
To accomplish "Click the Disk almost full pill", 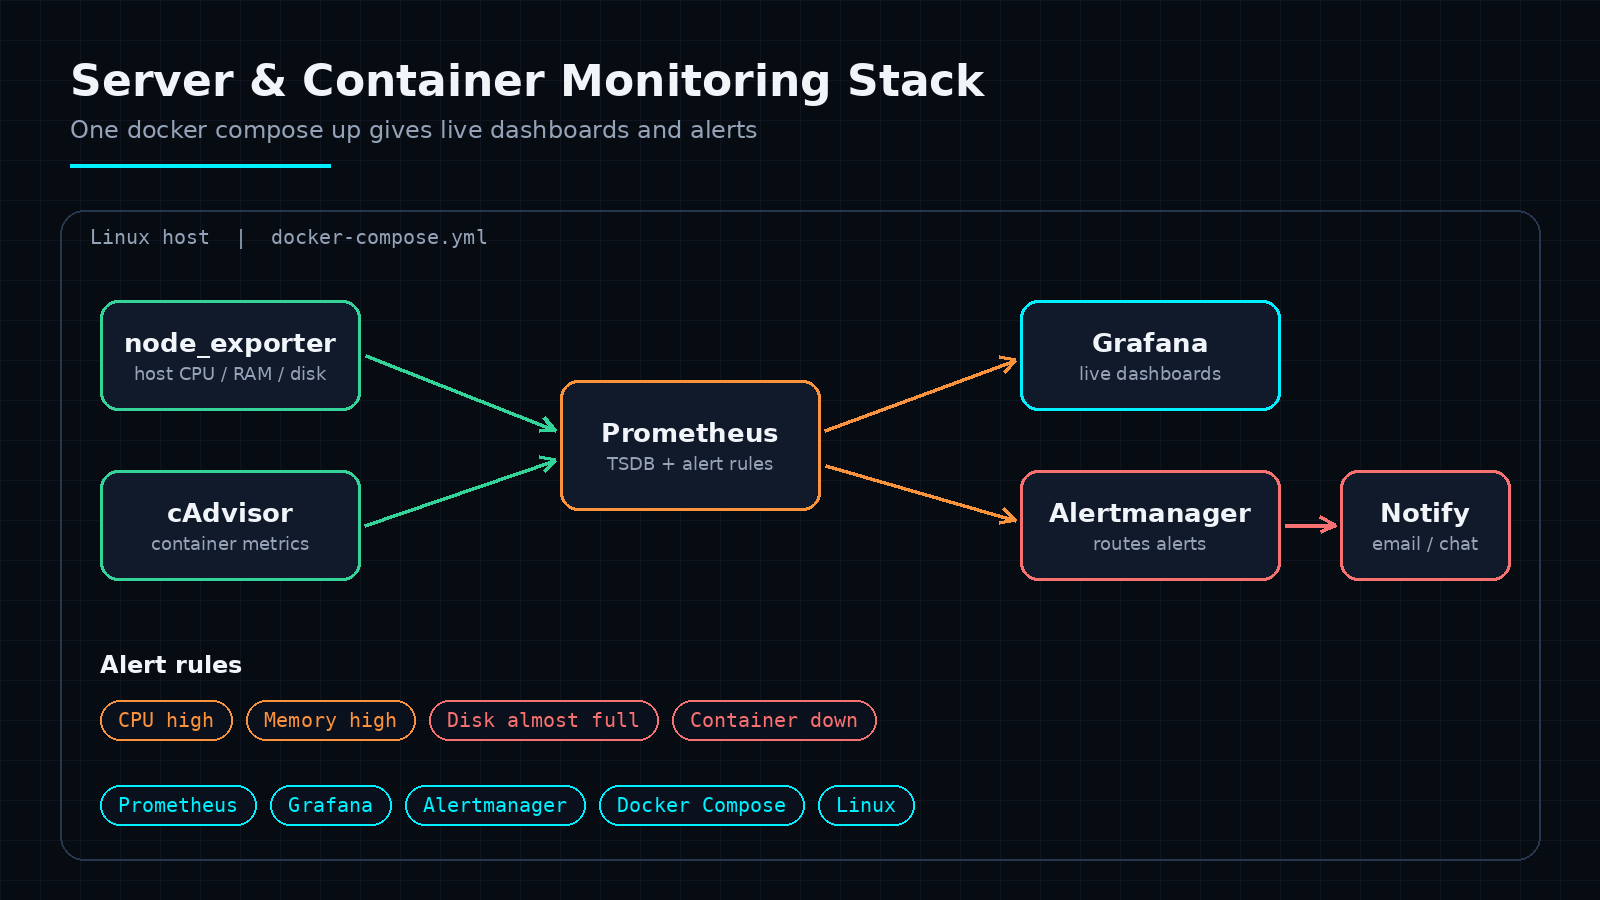I will 543,720.
